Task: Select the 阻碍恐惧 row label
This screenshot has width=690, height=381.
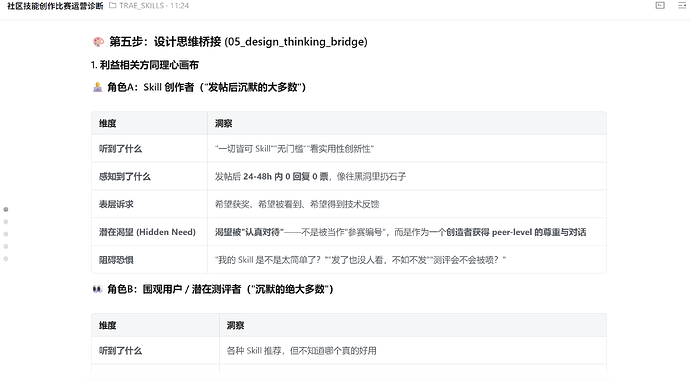Action: coord(116,260)
